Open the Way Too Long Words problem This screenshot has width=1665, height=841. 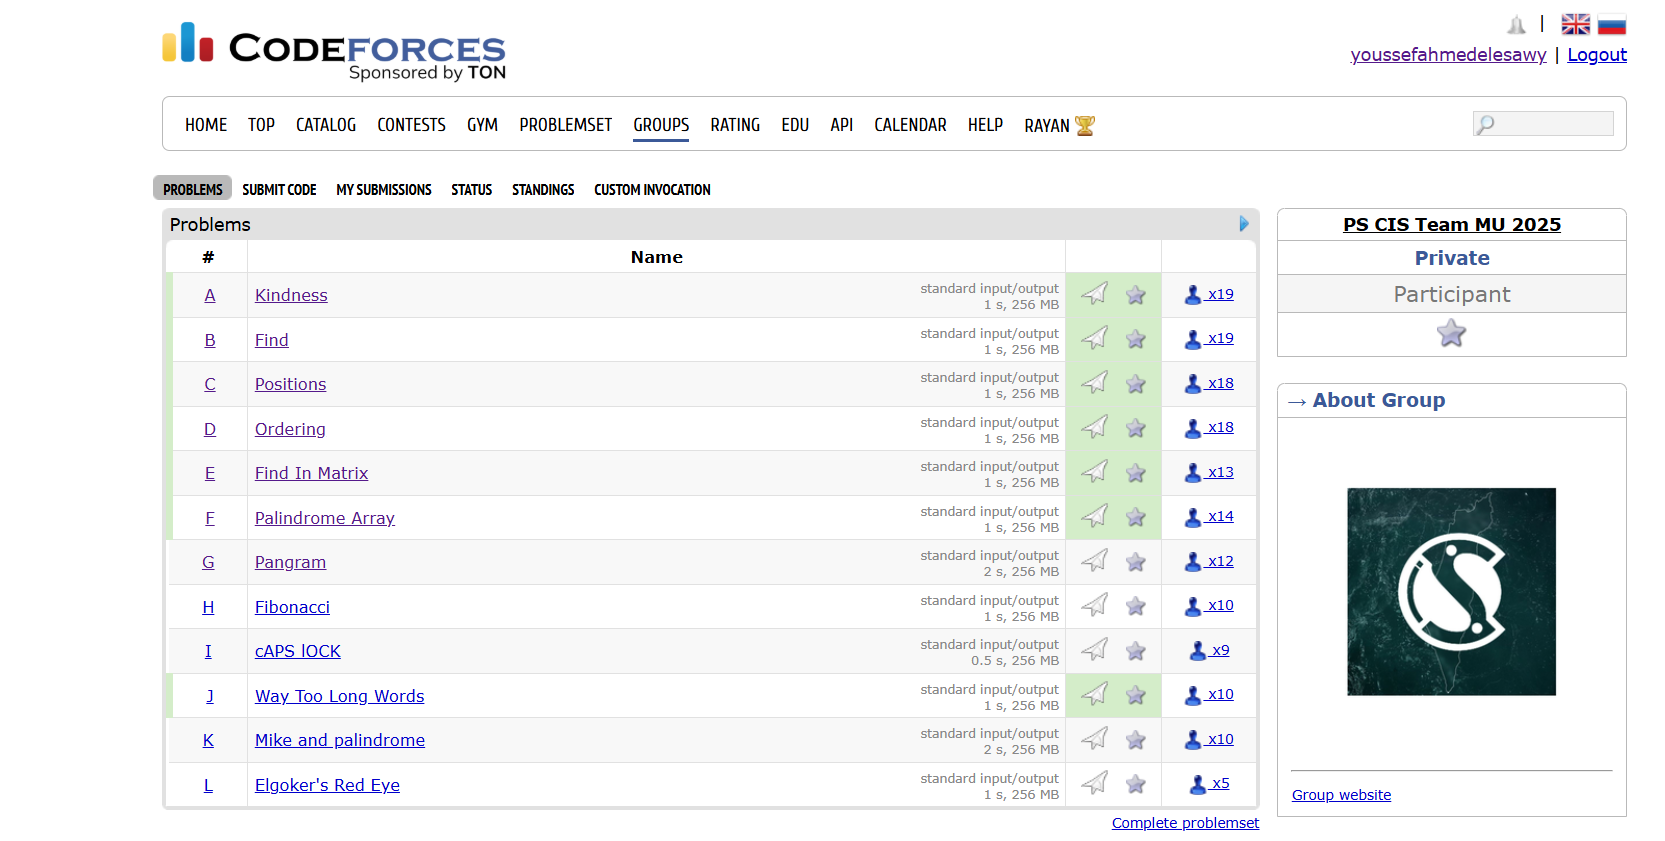340,696
